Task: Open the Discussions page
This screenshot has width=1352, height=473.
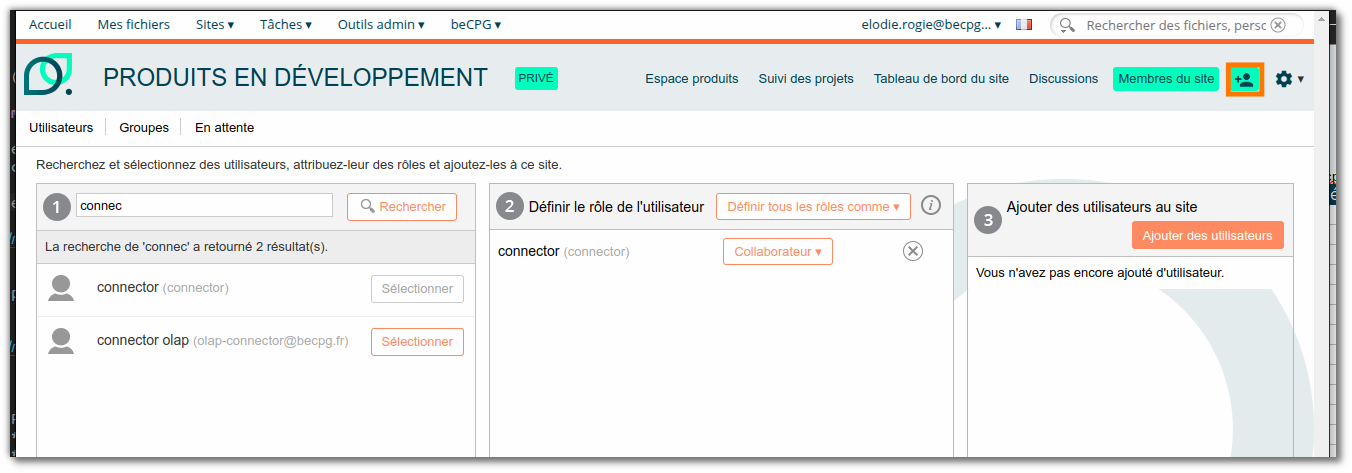Action: (x=1063, y=79)
